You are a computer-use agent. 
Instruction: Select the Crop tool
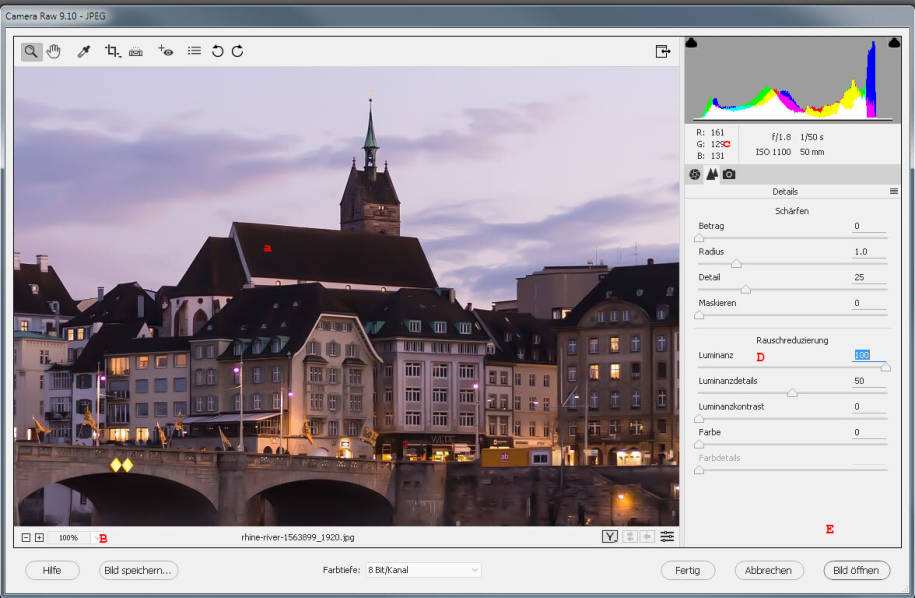point(112,51)
